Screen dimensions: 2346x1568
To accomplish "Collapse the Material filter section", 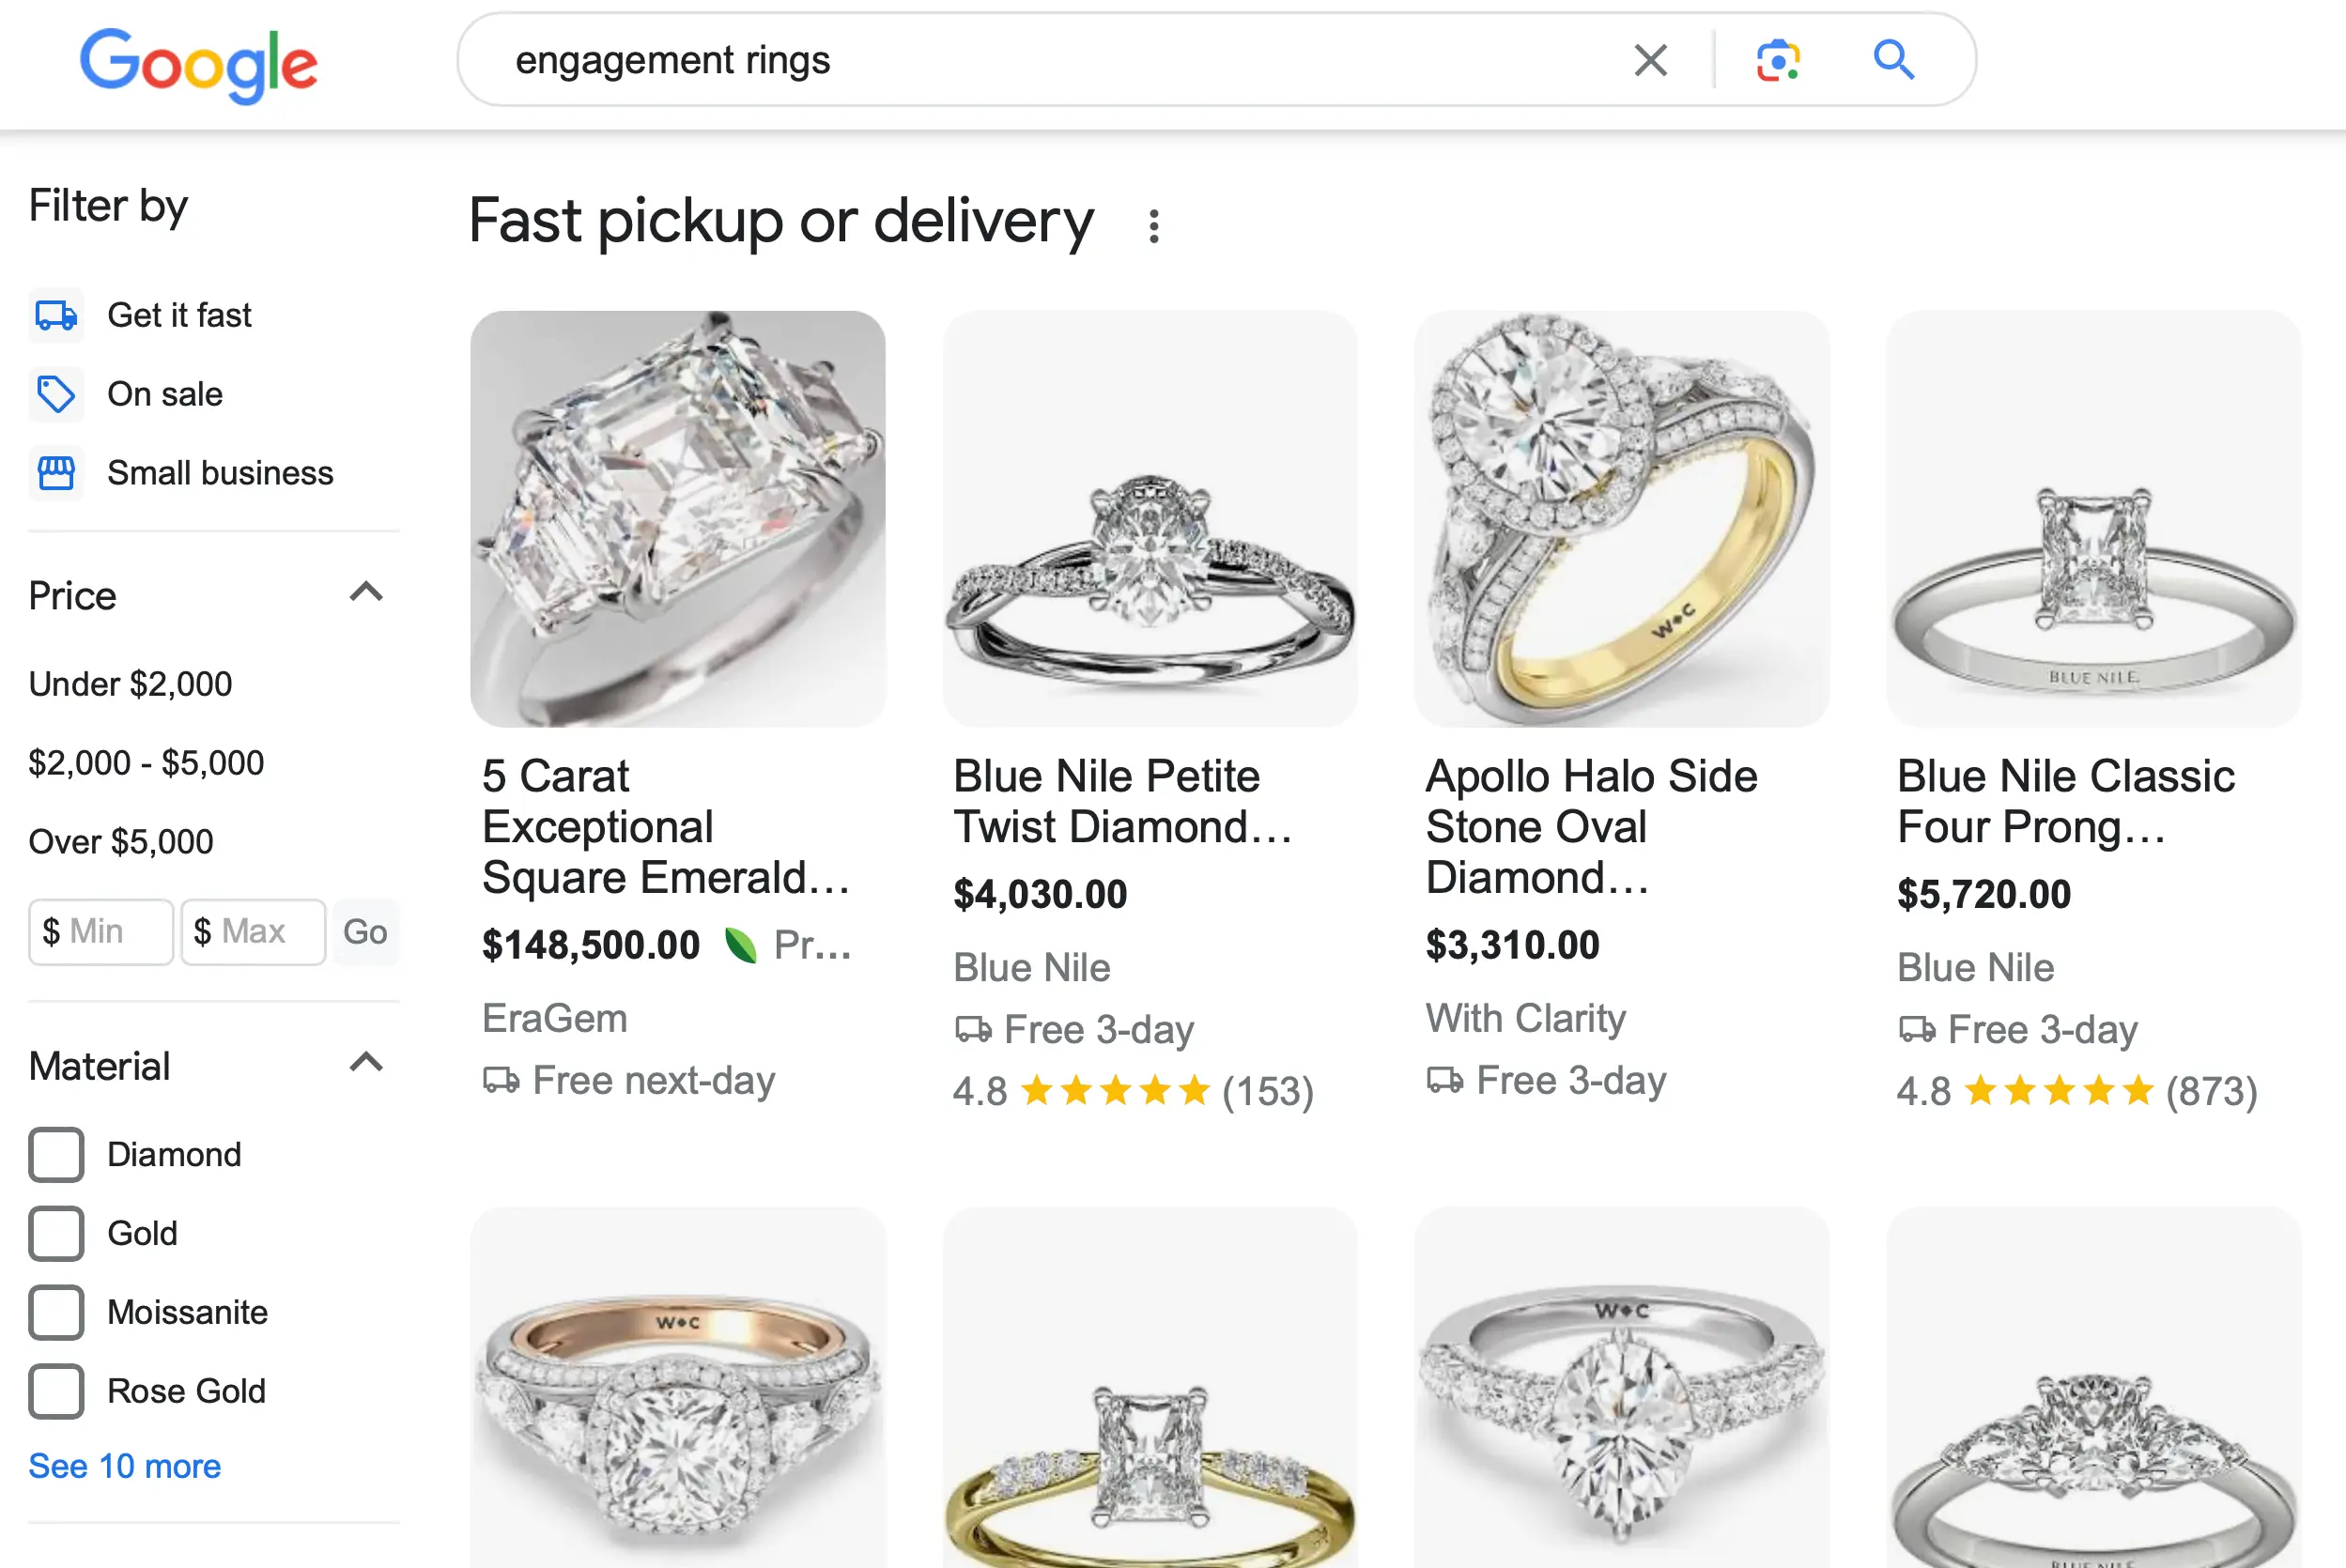I will click(x=366, y=1063).
